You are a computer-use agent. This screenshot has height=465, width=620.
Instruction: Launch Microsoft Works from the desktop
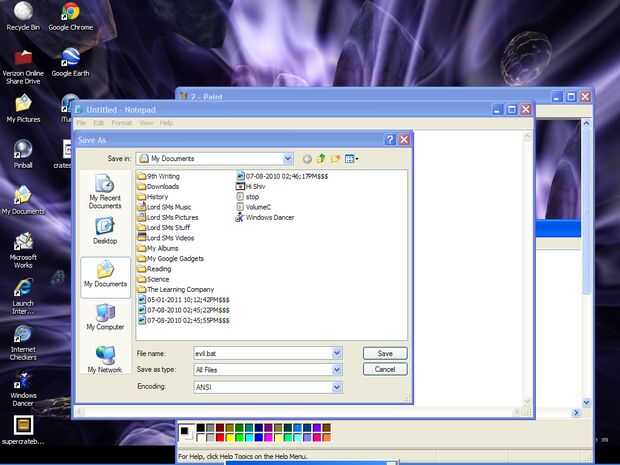pyautogui.click(x=23, y=250)
